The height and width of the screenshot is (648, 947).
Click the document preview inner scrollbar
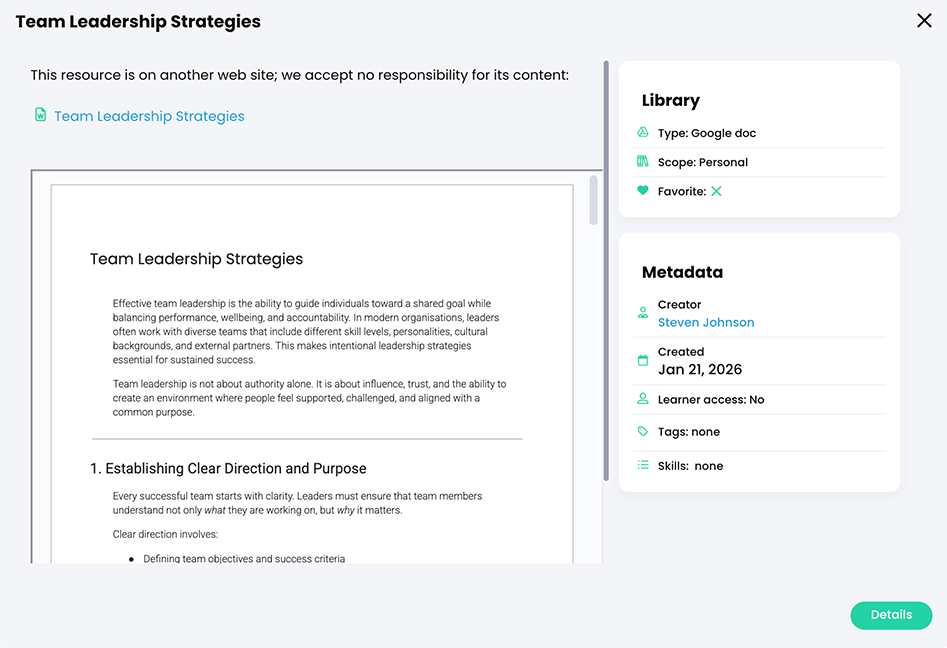coord(593,201)
